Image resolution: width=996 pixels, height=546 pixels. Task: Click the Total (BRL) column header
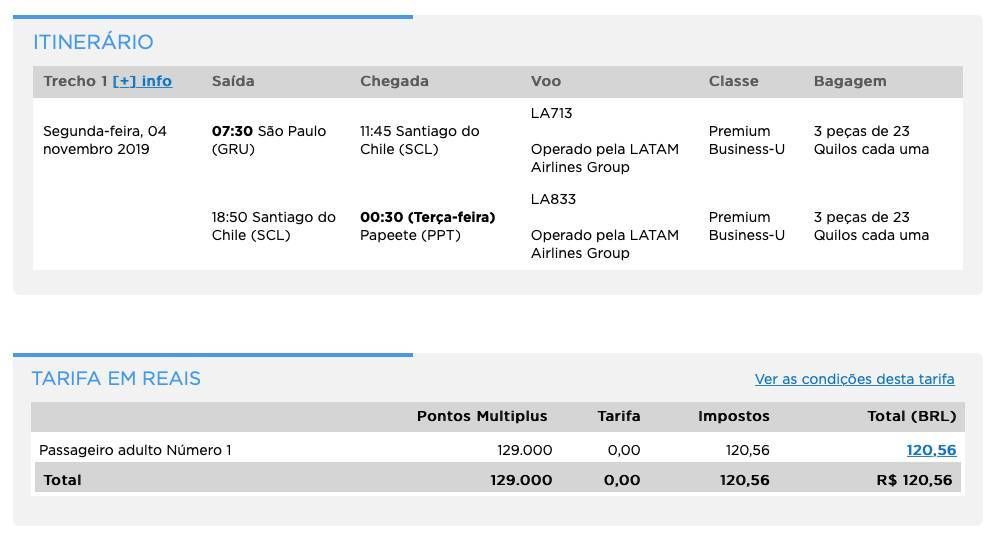[x=912, y=416]
